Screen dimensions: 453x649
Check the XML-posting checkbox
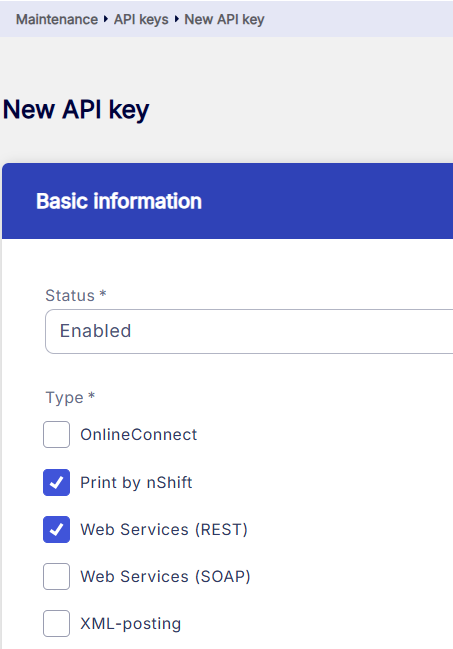click(56, 623)
